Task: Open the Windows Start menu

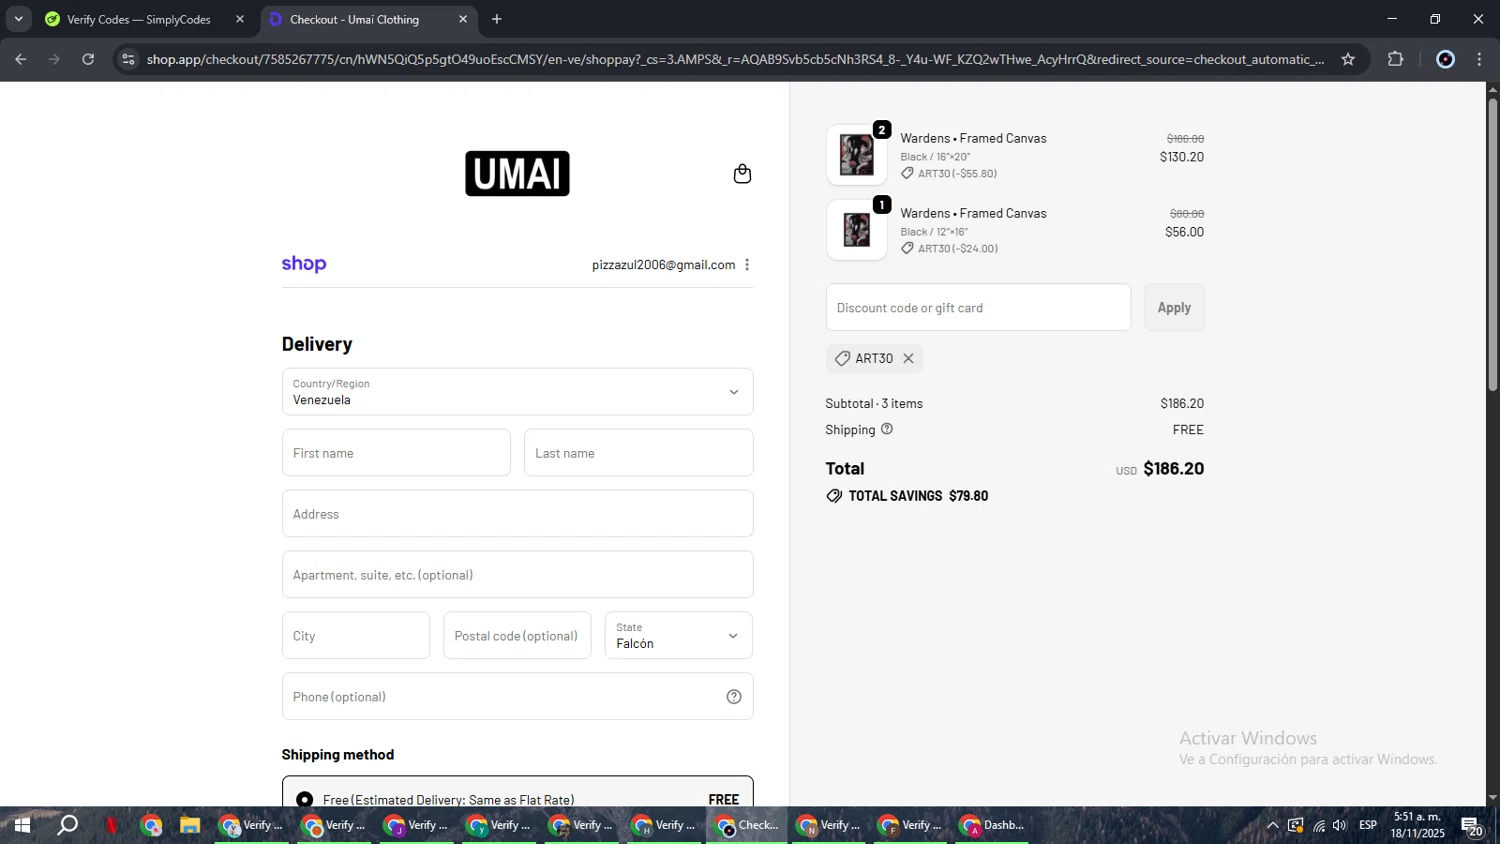Action: pos(21,825)
